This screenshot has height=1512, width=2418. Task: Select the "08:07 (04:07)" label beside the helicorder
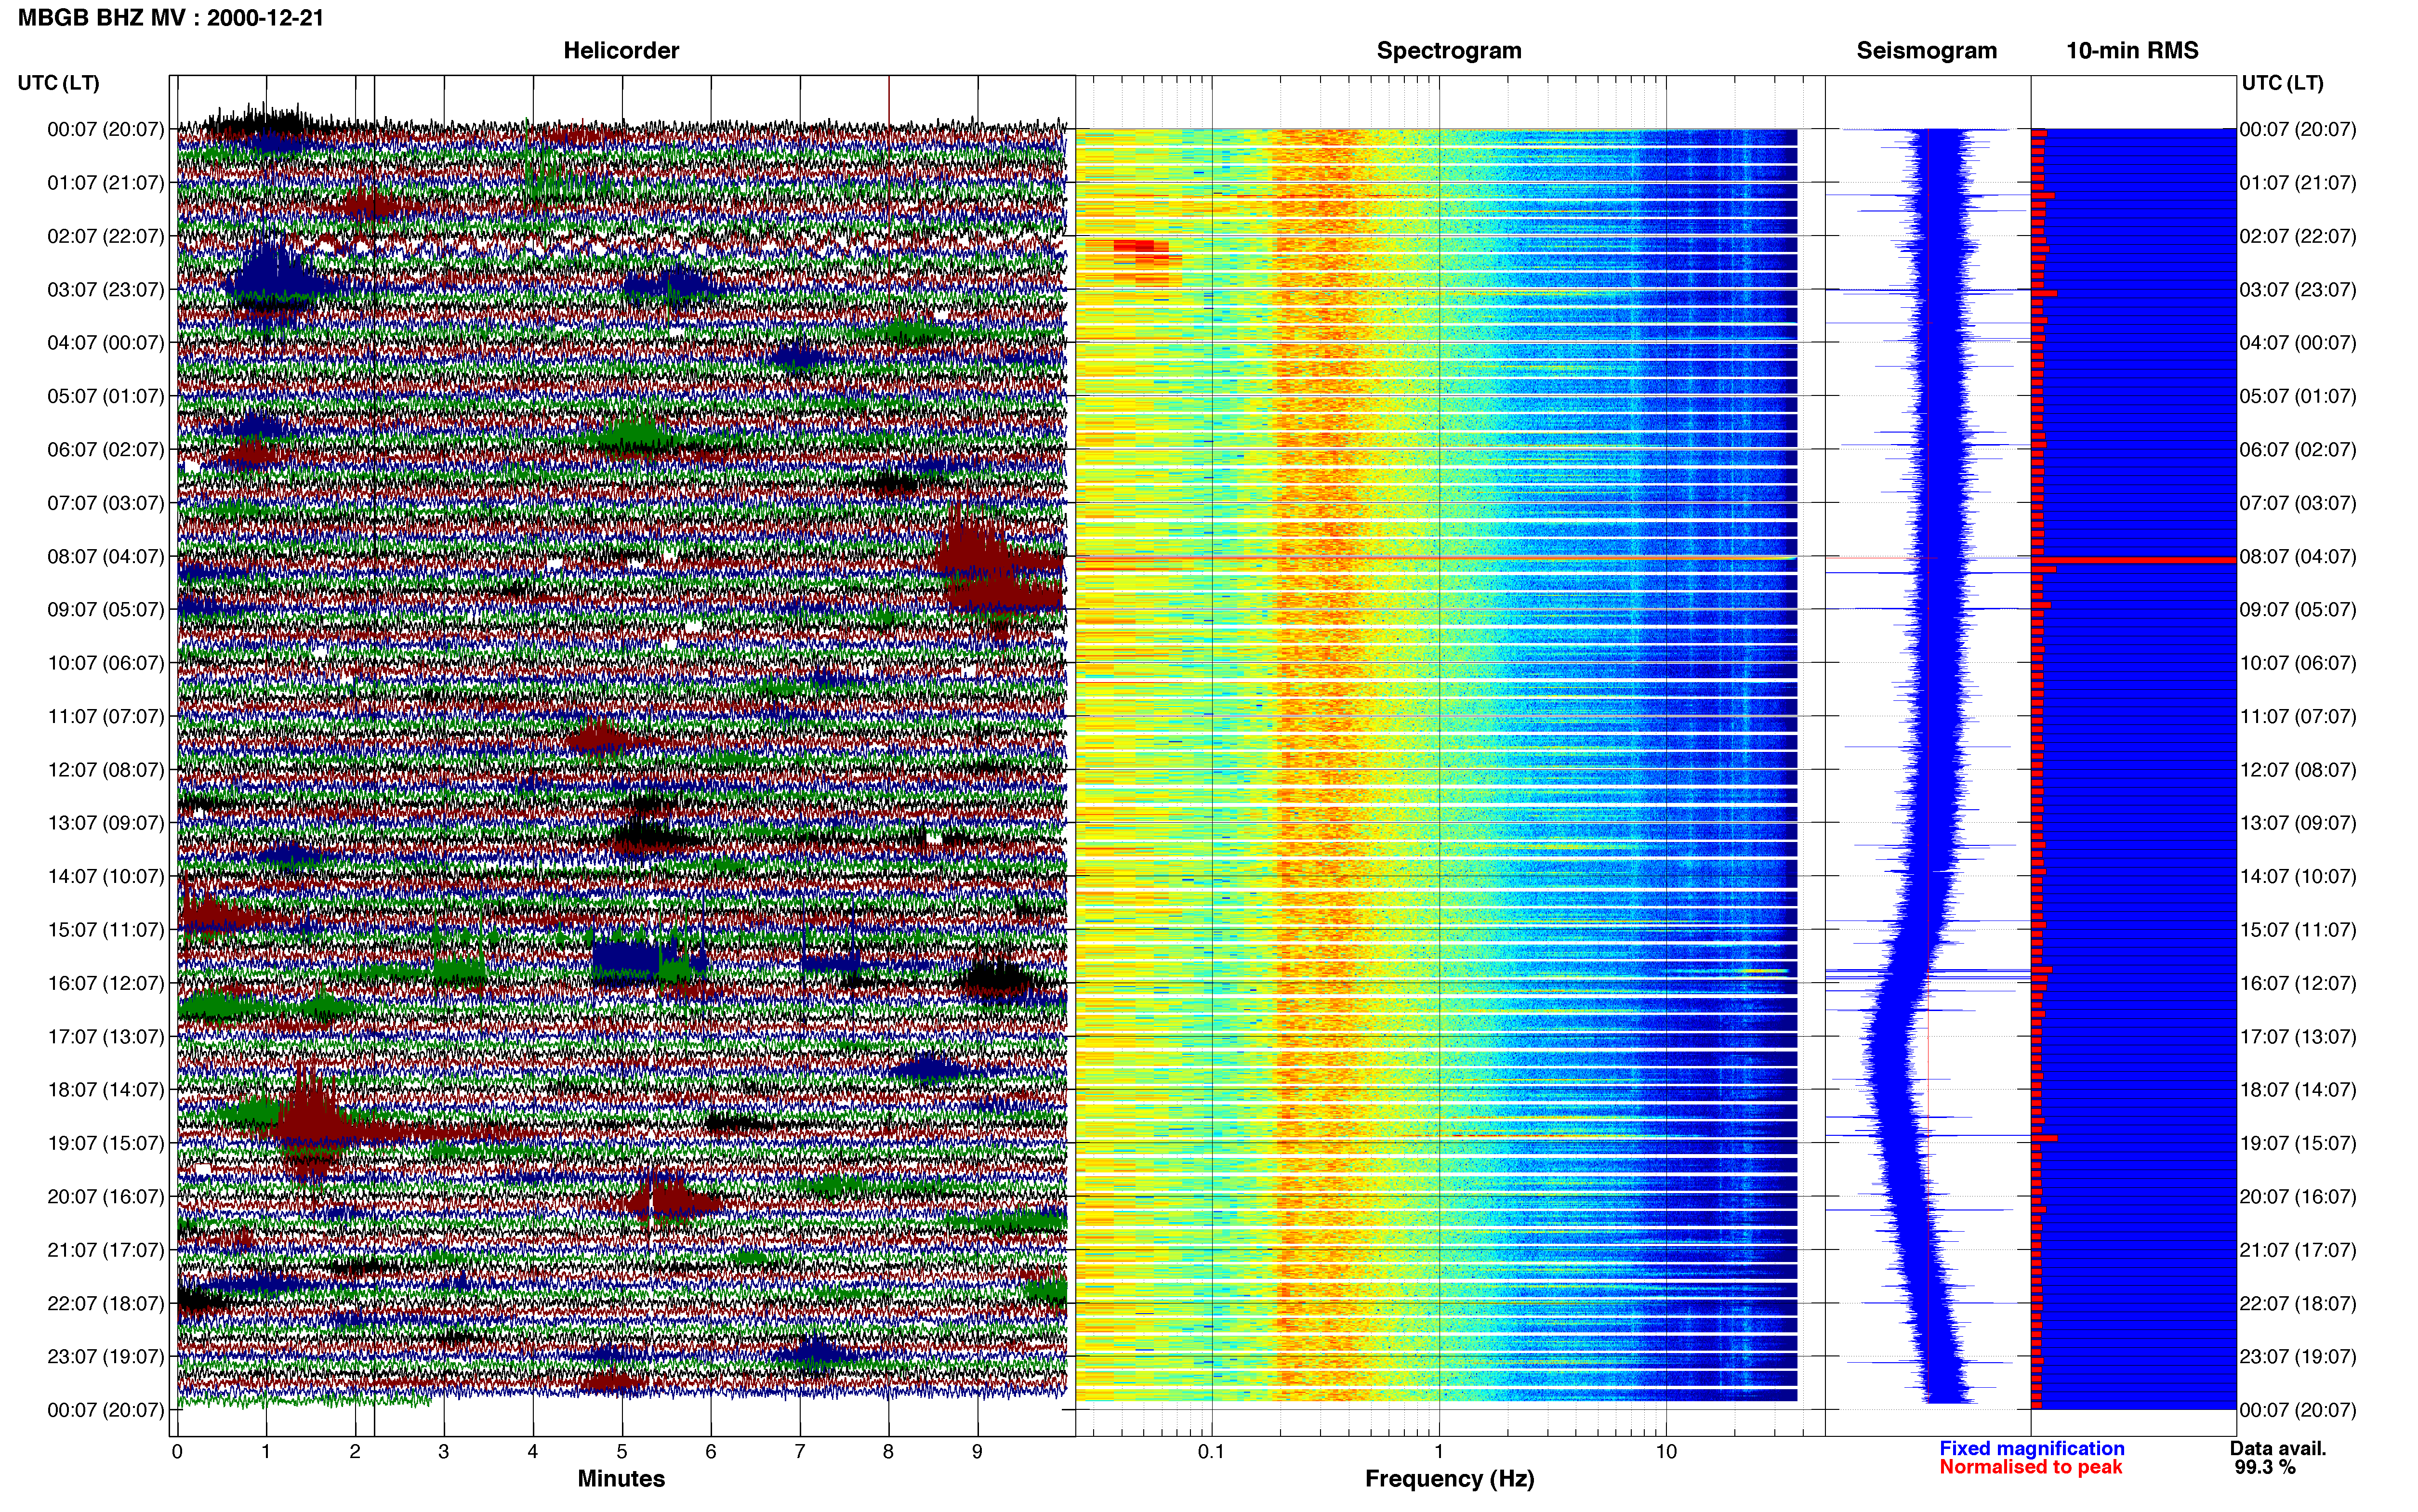[x=105, y=556]
